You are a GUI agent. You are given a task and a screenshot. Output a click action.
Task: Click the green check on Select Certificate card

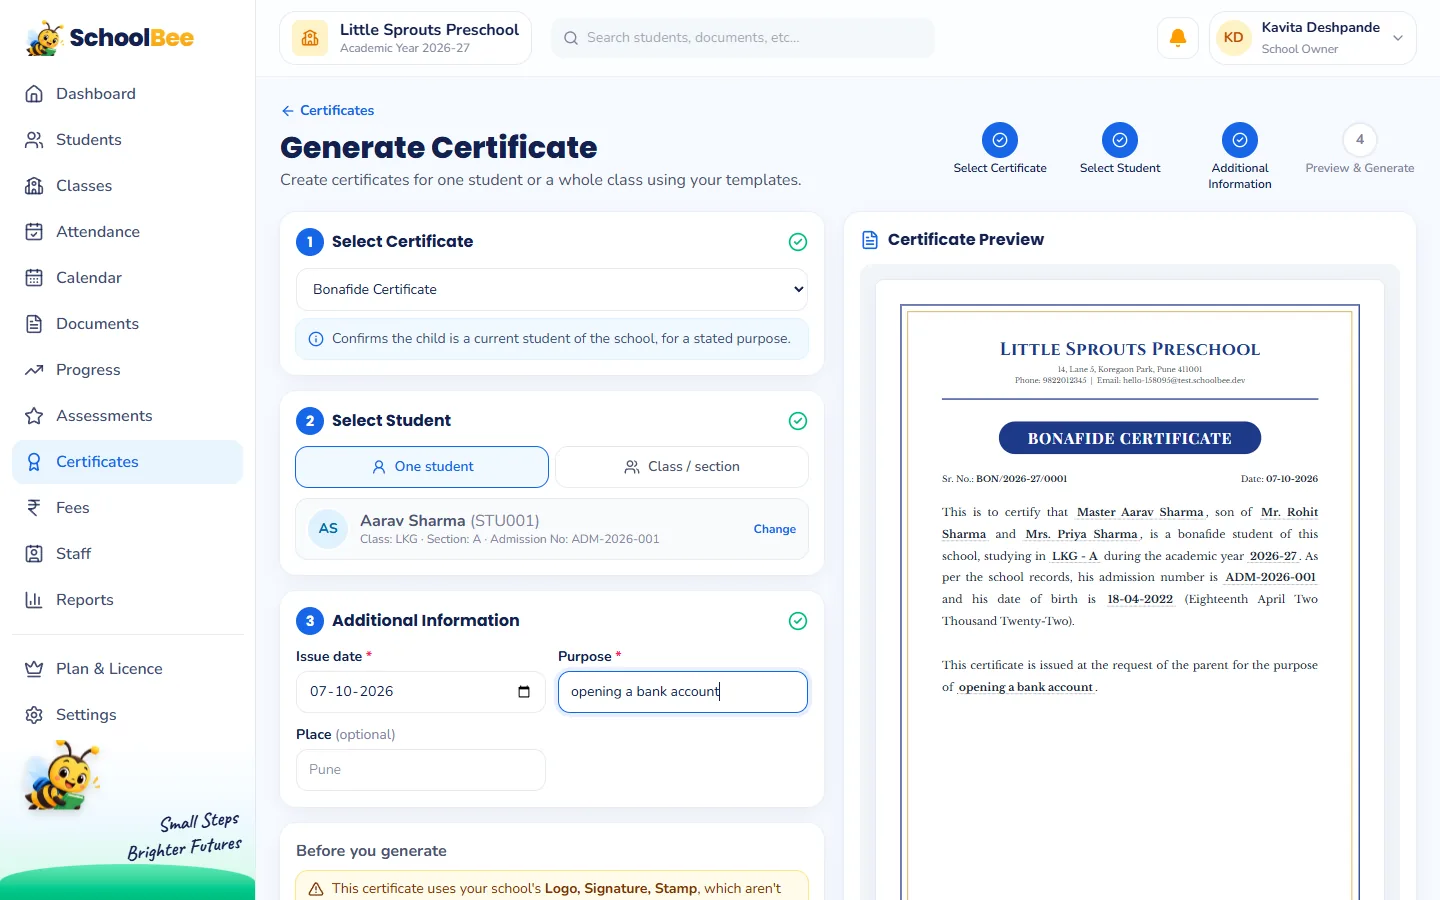coord(798,242)
